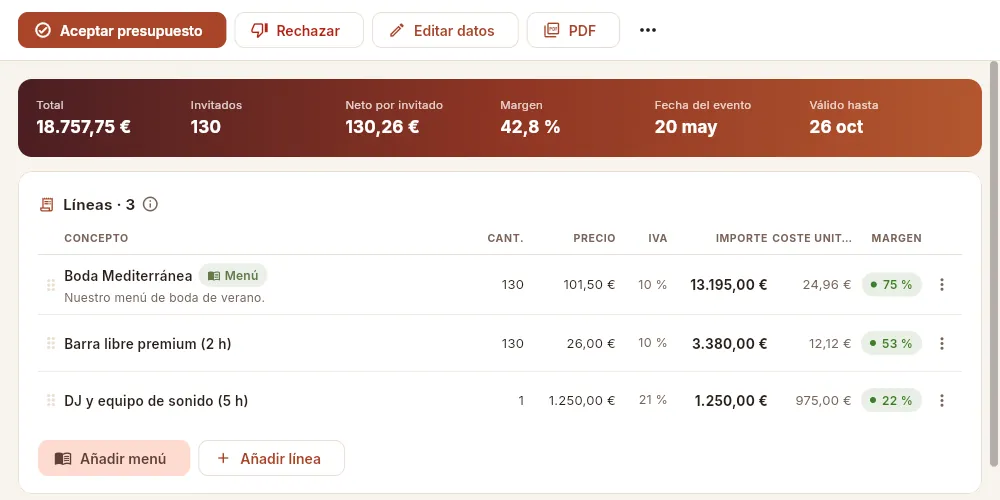1000x500 pixels.
Task: Click the Menú badge on Boda Mediterránea
Action: pos(233,276)
